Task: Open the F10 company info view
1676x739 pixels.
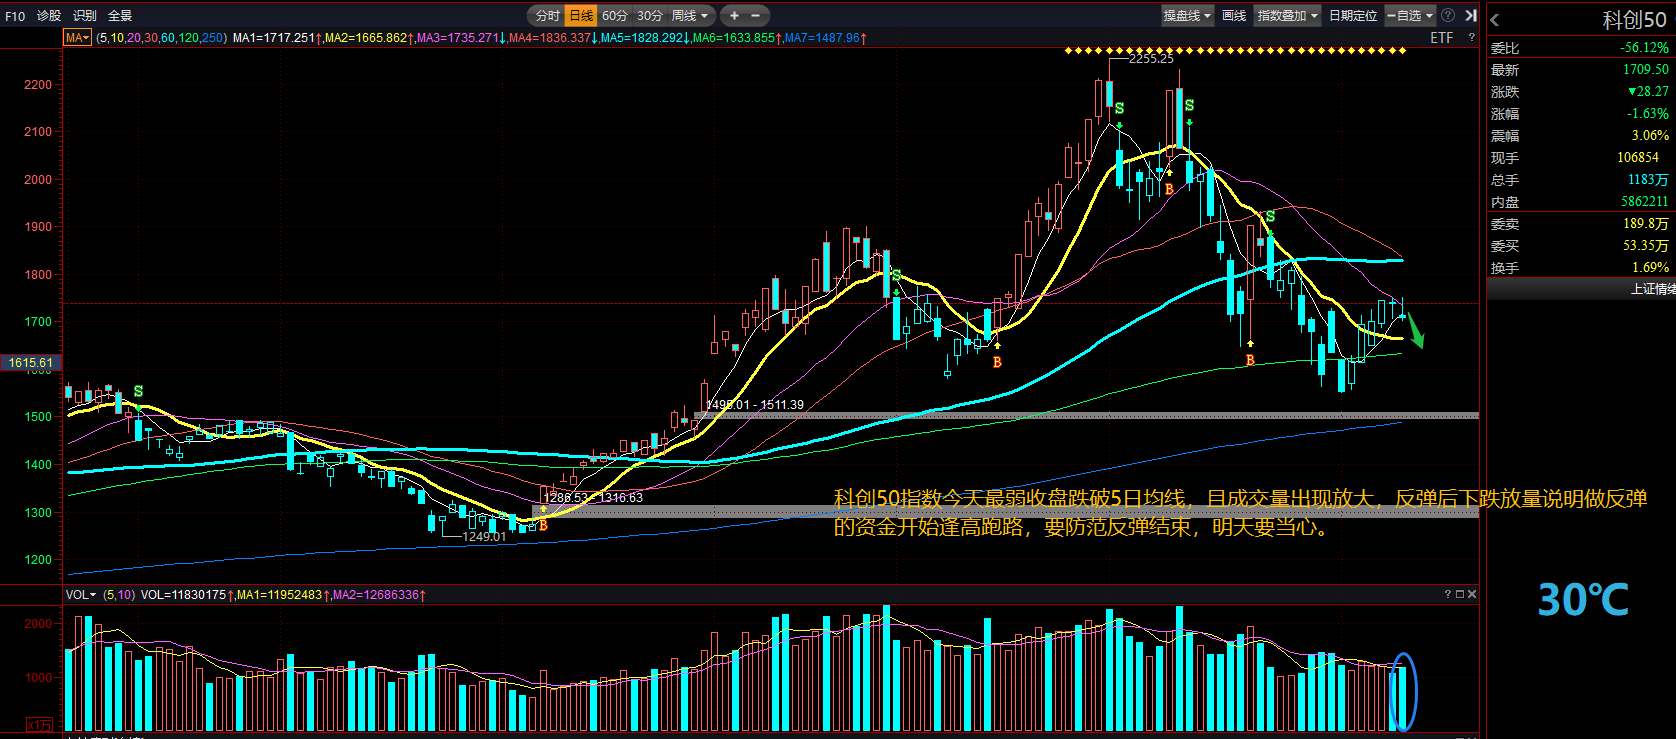Action: click(x=15, y=16)
